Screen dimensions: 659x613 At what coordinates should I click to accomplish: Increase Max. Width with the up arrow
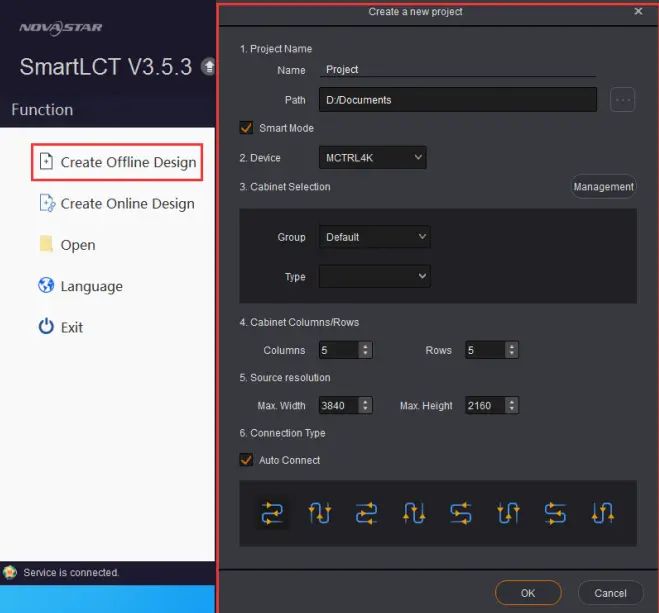click(365, 402)
